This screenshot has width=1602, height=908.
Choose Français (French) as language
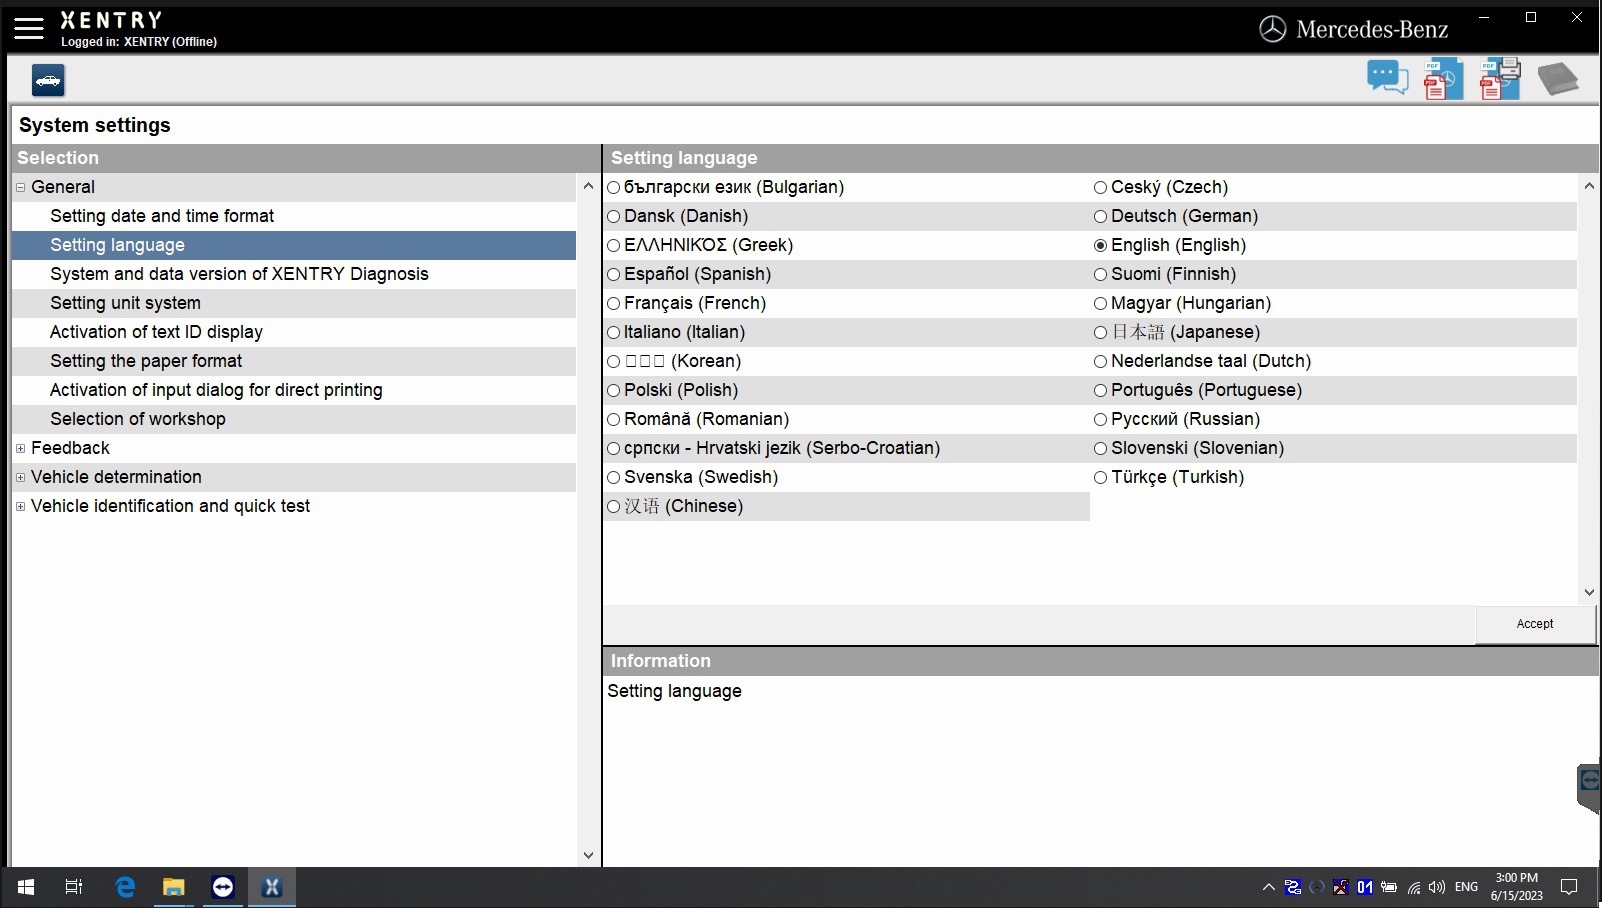[614, 303]
